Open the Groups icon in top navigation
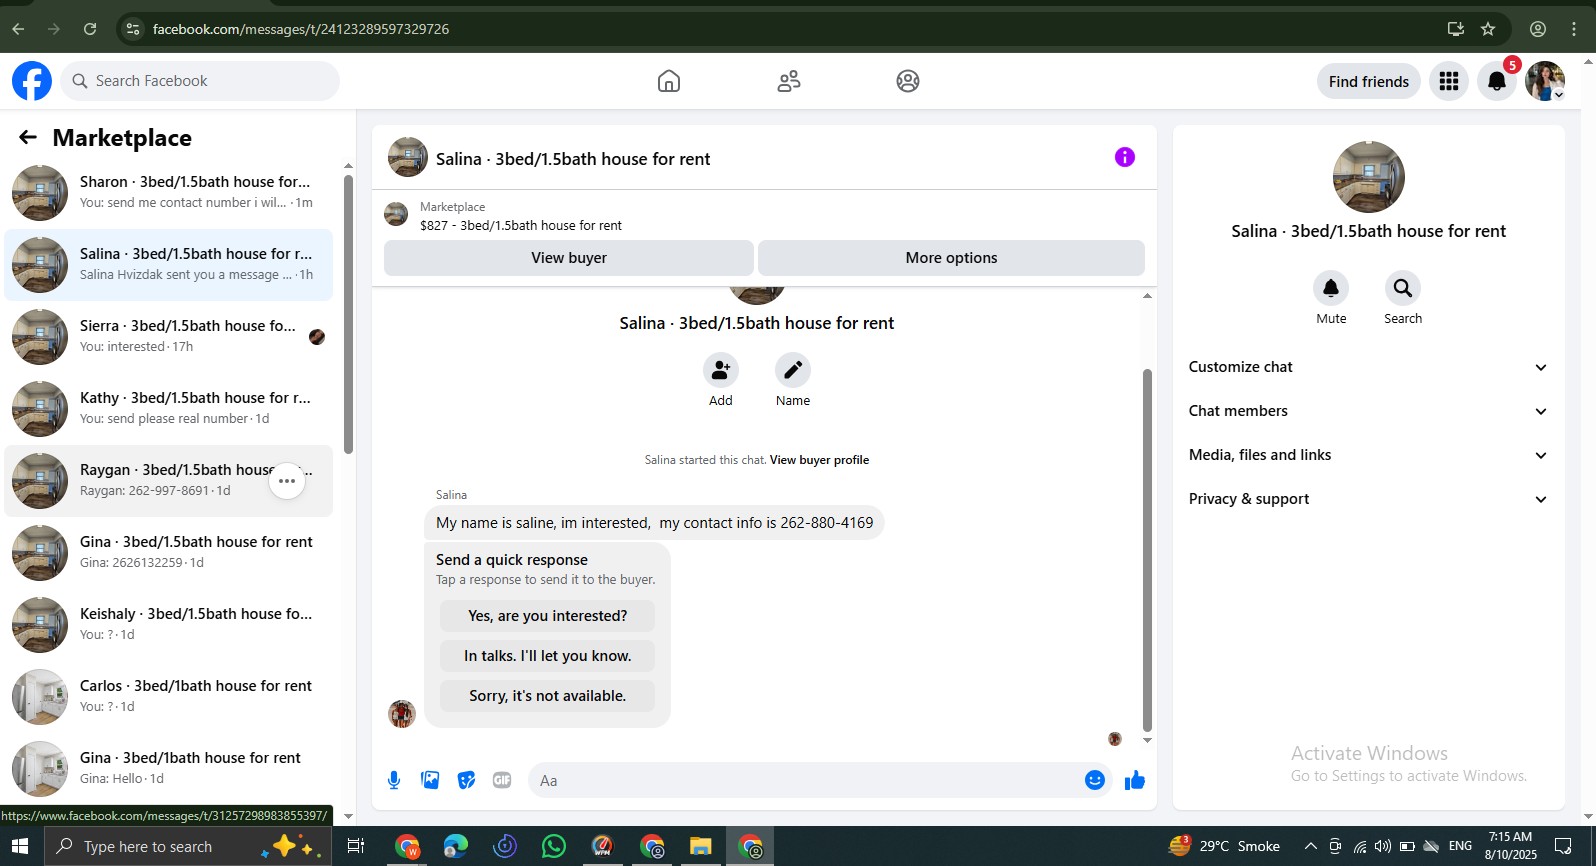The image size is (1596, 866). coord(908,81)
